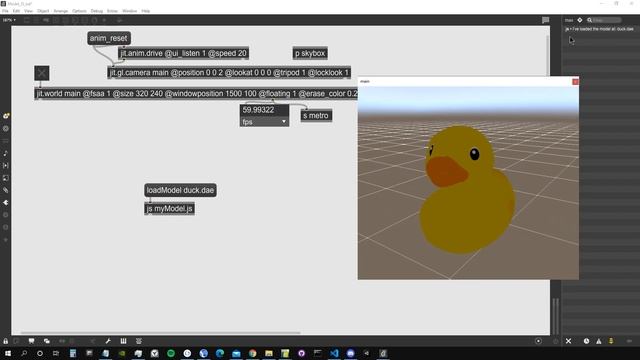This screenshot has height=360, width=640.
Task: Select the jit.anim.drive object
Action: click(183, 53)
